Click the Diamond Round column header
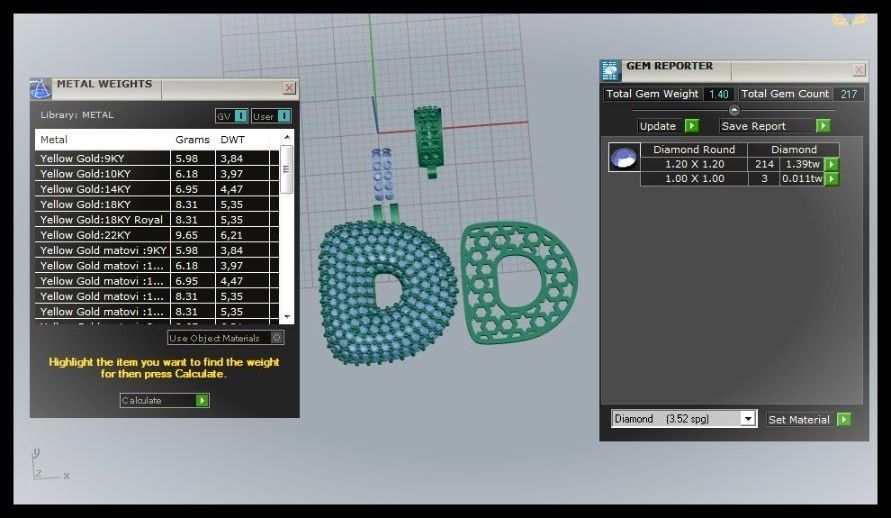891x518 pixels. [x=694, y=149]
